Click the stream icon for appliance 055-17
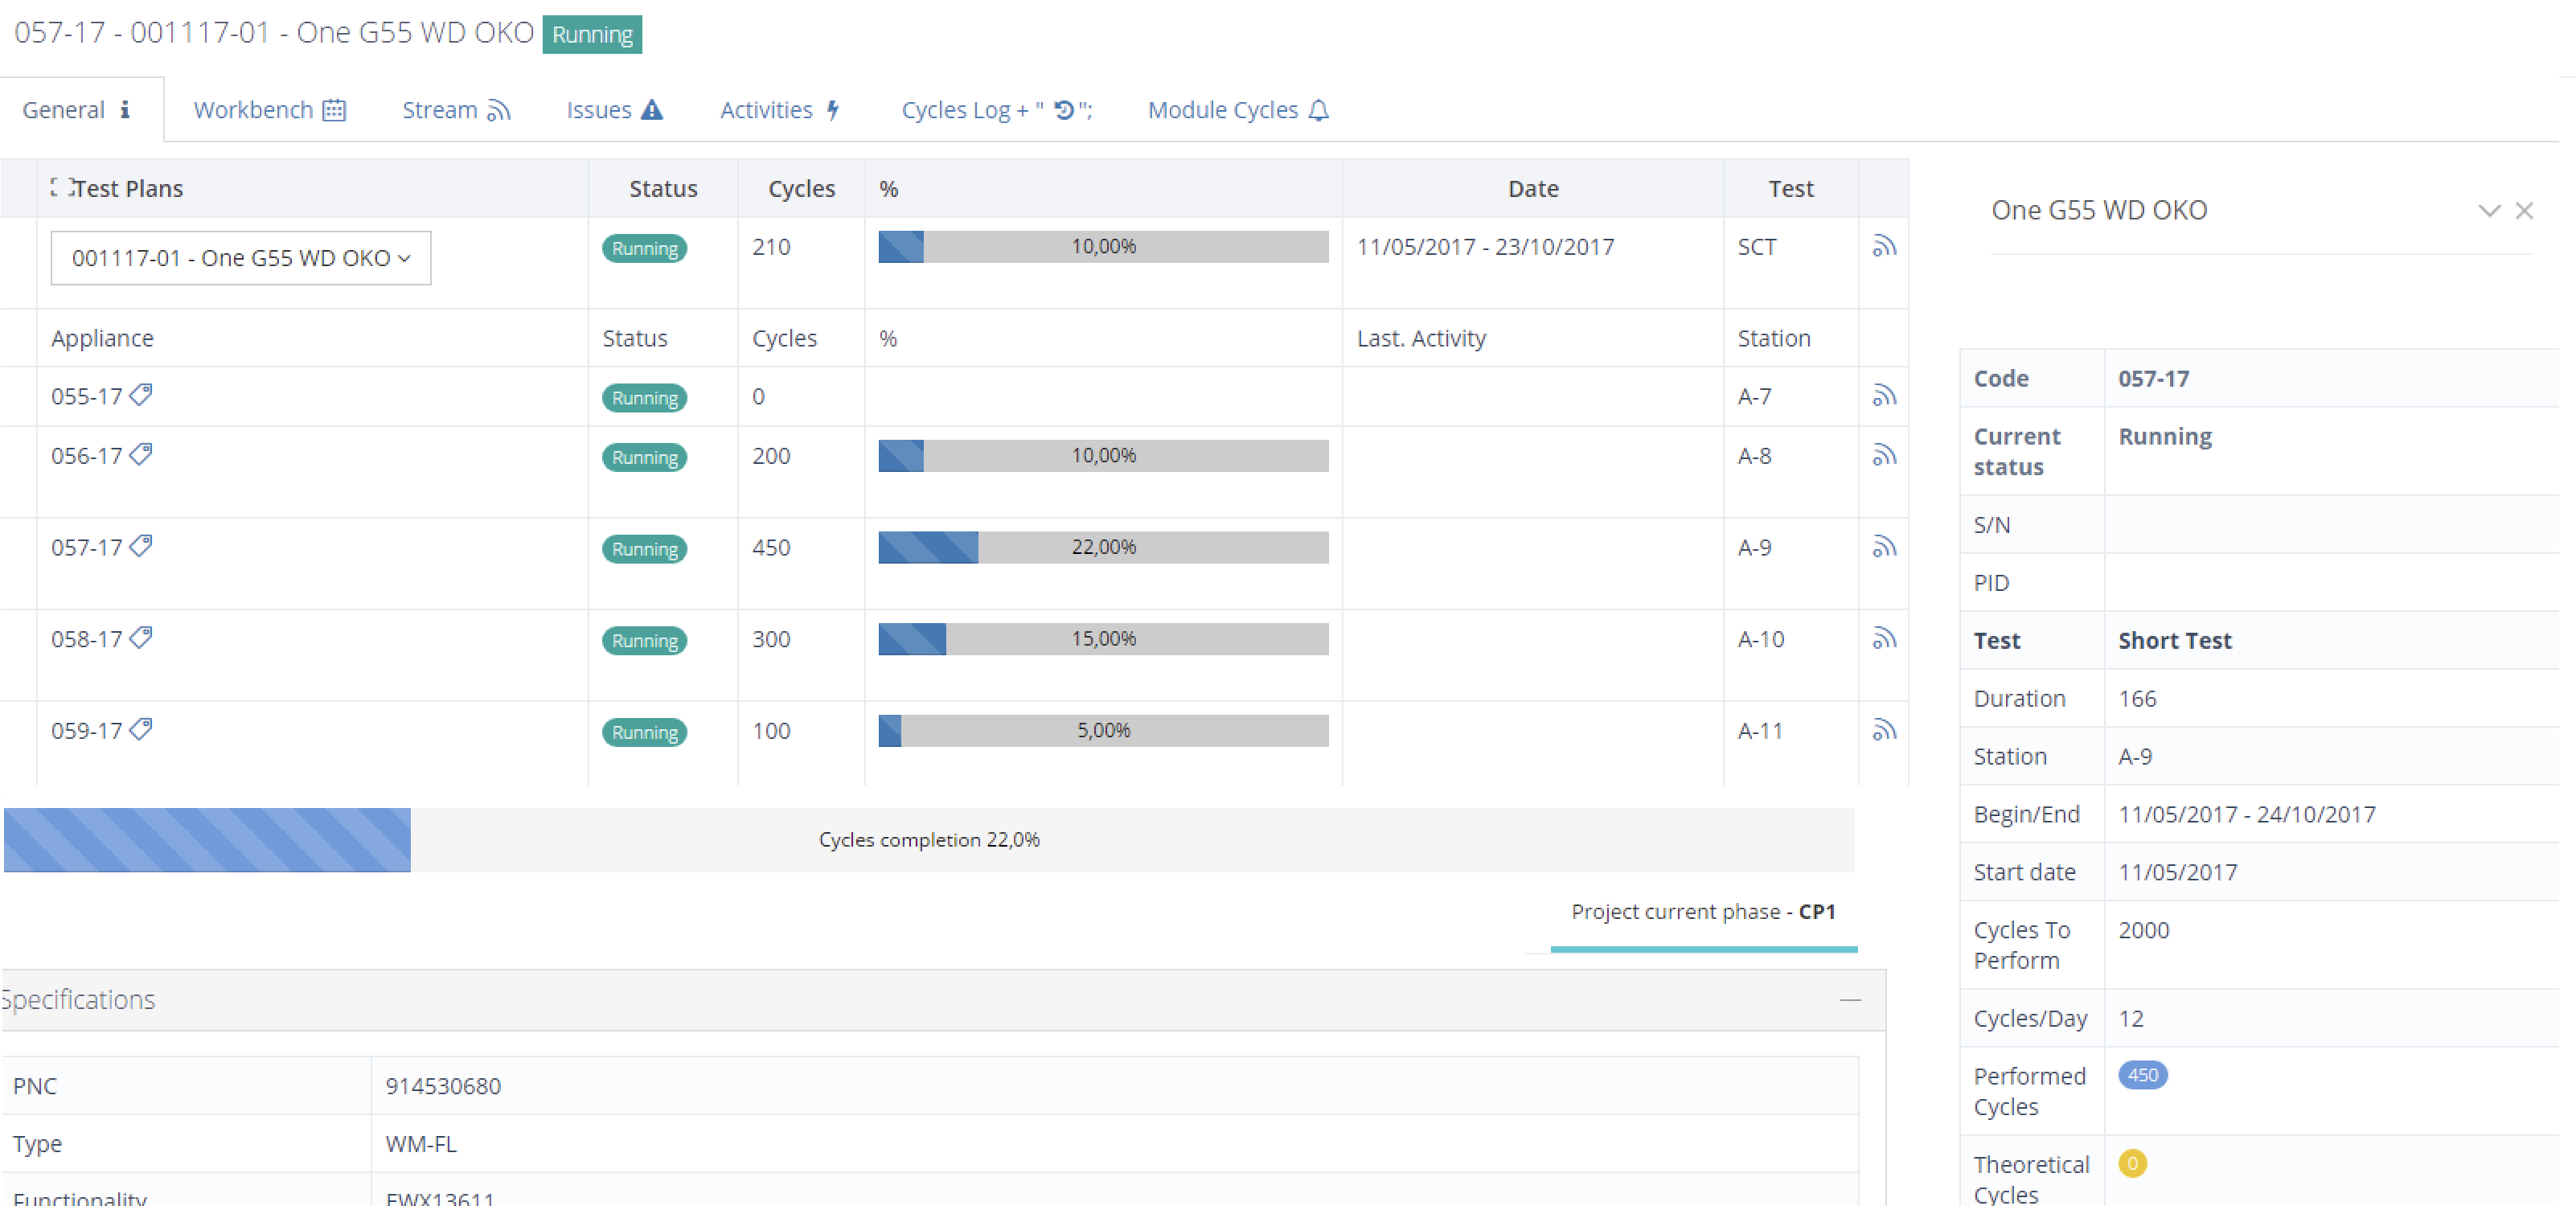The height and width of the screenshot is (1206, 2576). click(x=1884, y=396)
